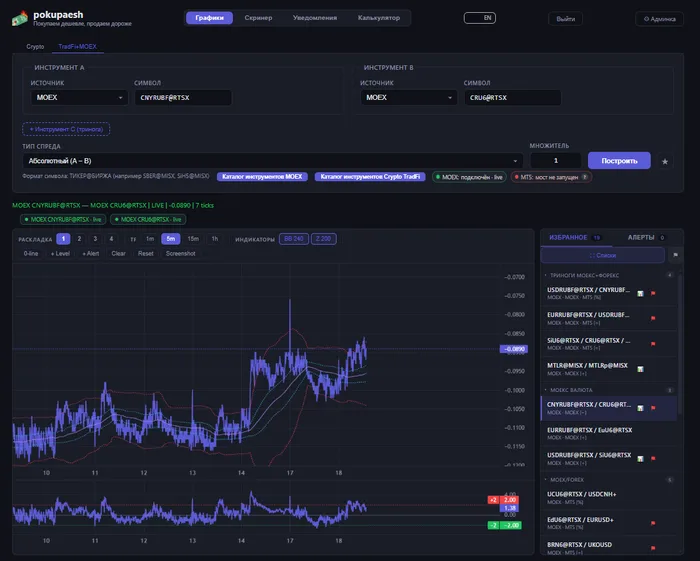
Task: Select the 5m timeframe
Action: pyautogui.click(x=171, y=239)
